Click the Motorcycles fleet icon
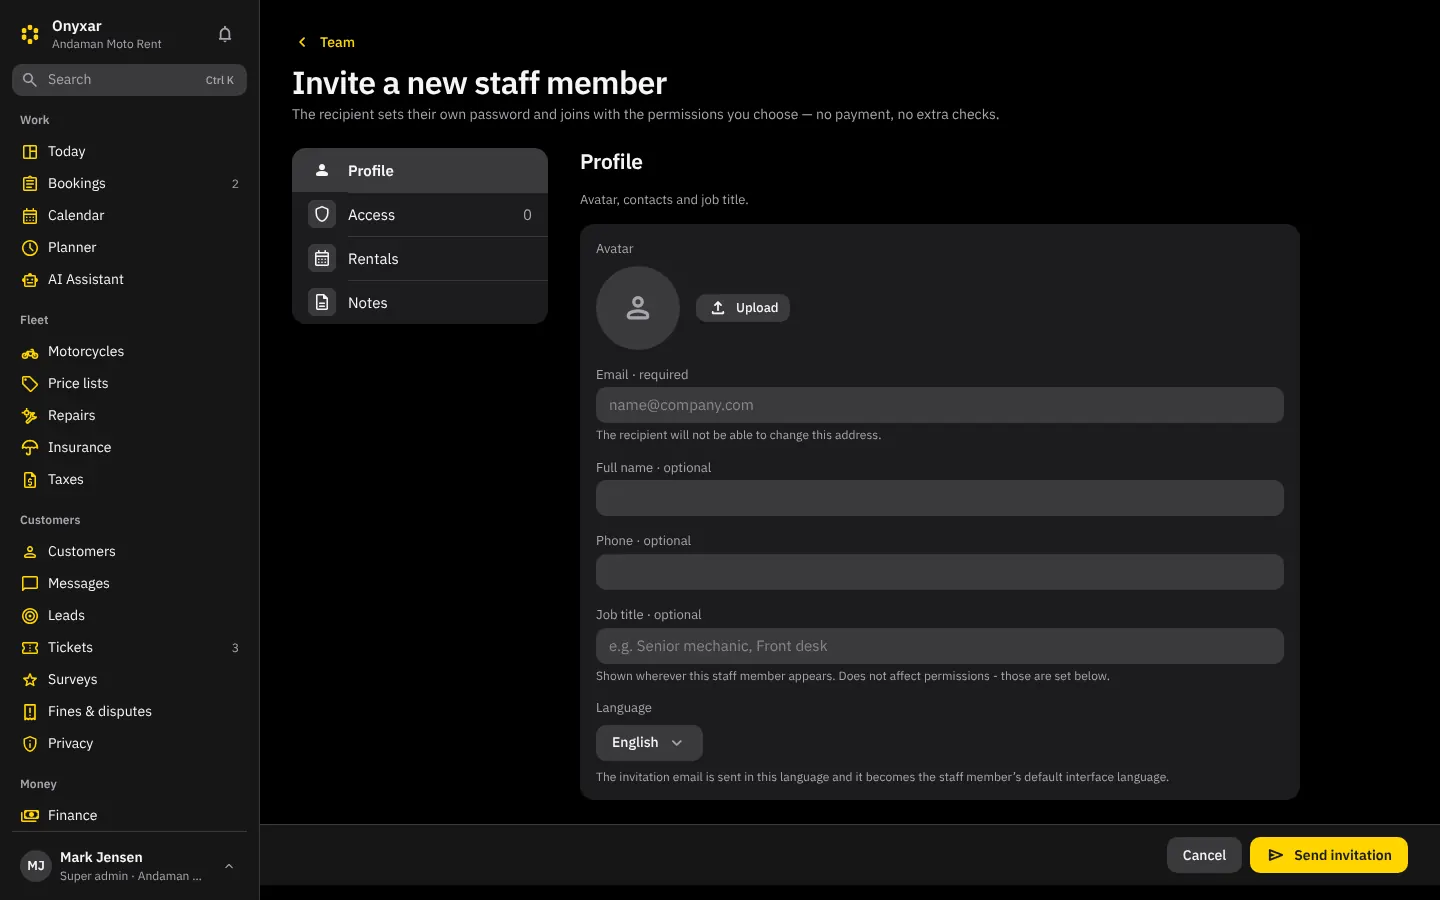Image resolution: width=1440 pixels, height=900 pixels. pos(30,352)
